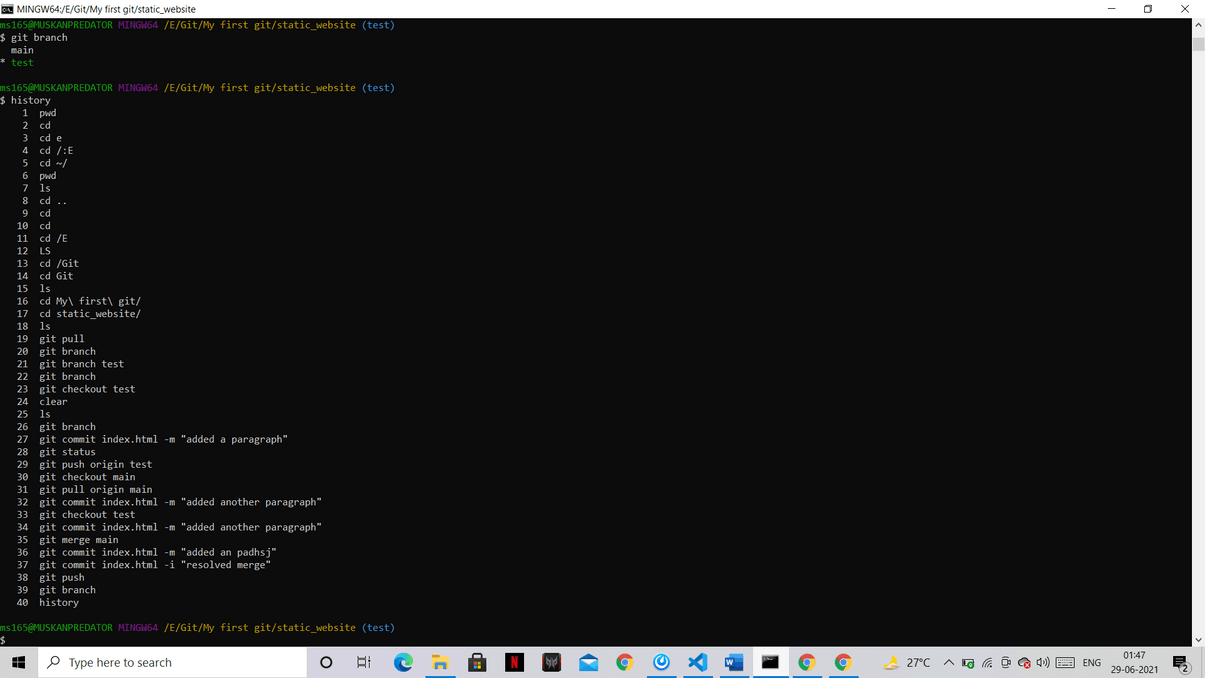Viewport: 1205px width, 678px height.
Task: Expand hidden system tray icons chevron
Action: pos(949,662)
